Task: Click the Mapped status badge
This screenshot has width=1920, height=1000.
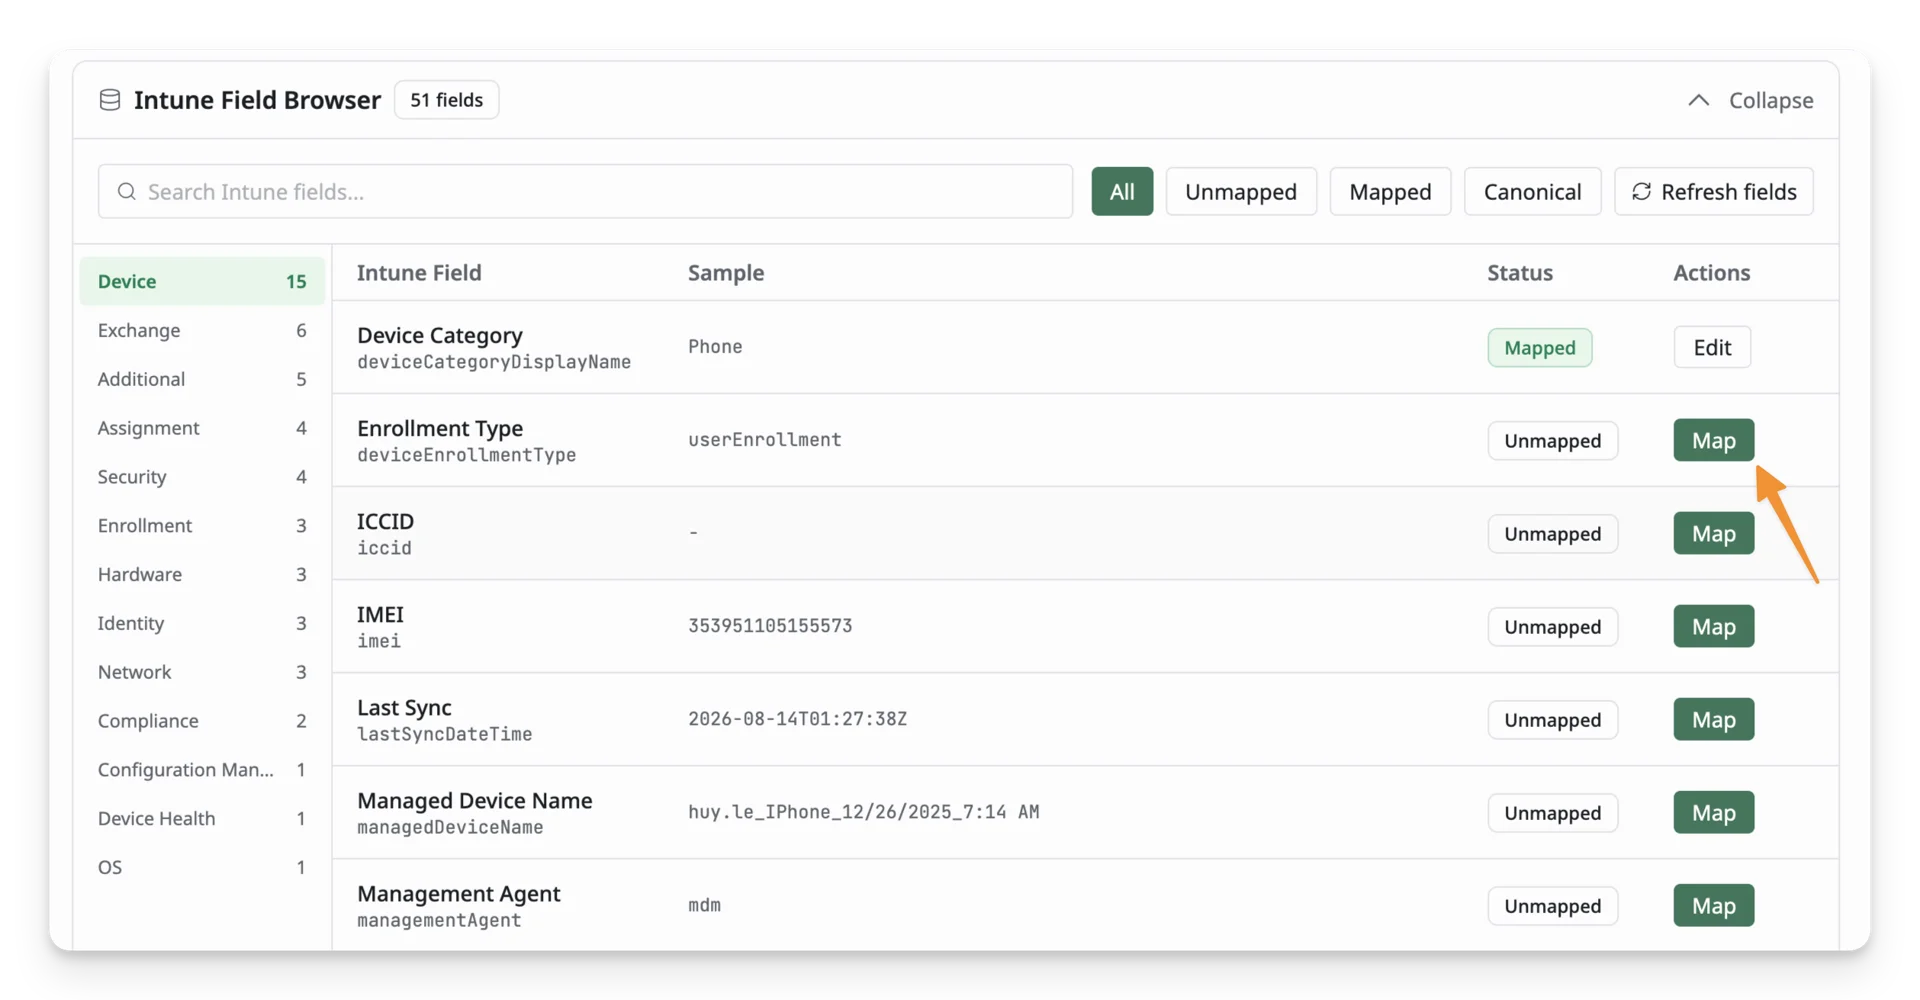Action: pos(1539,347)
